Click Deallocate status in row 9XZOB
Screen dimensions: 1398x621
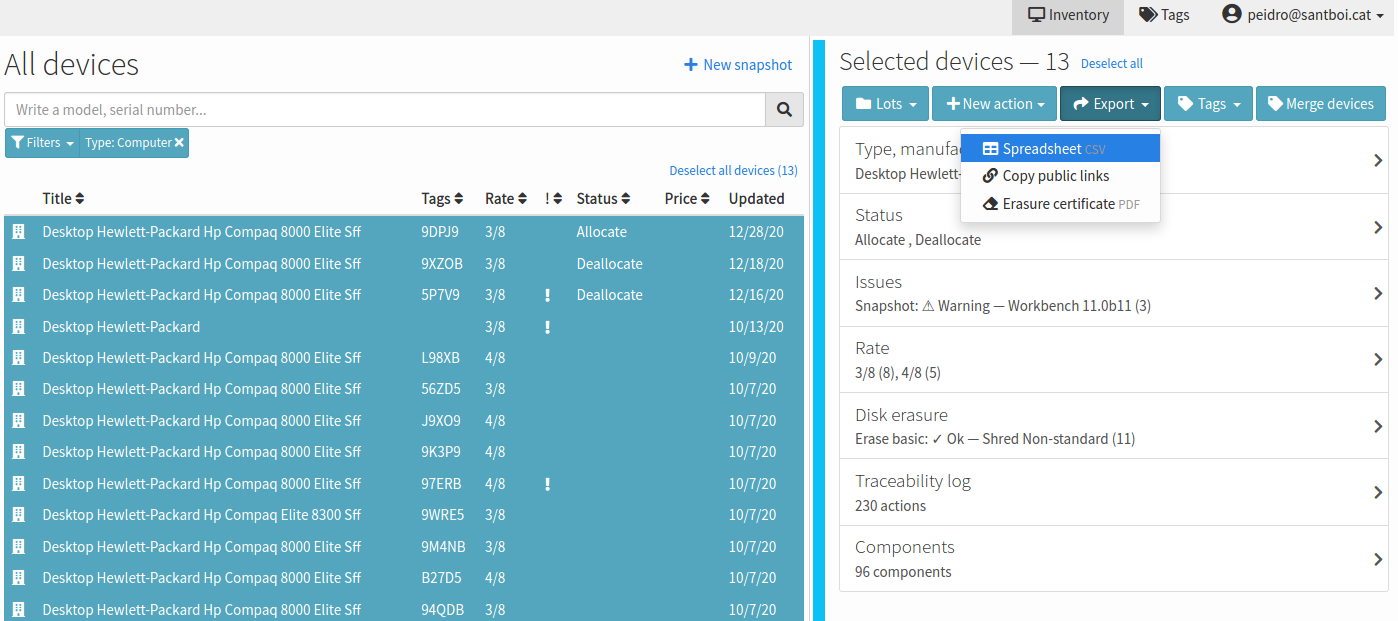coord(609,264)
